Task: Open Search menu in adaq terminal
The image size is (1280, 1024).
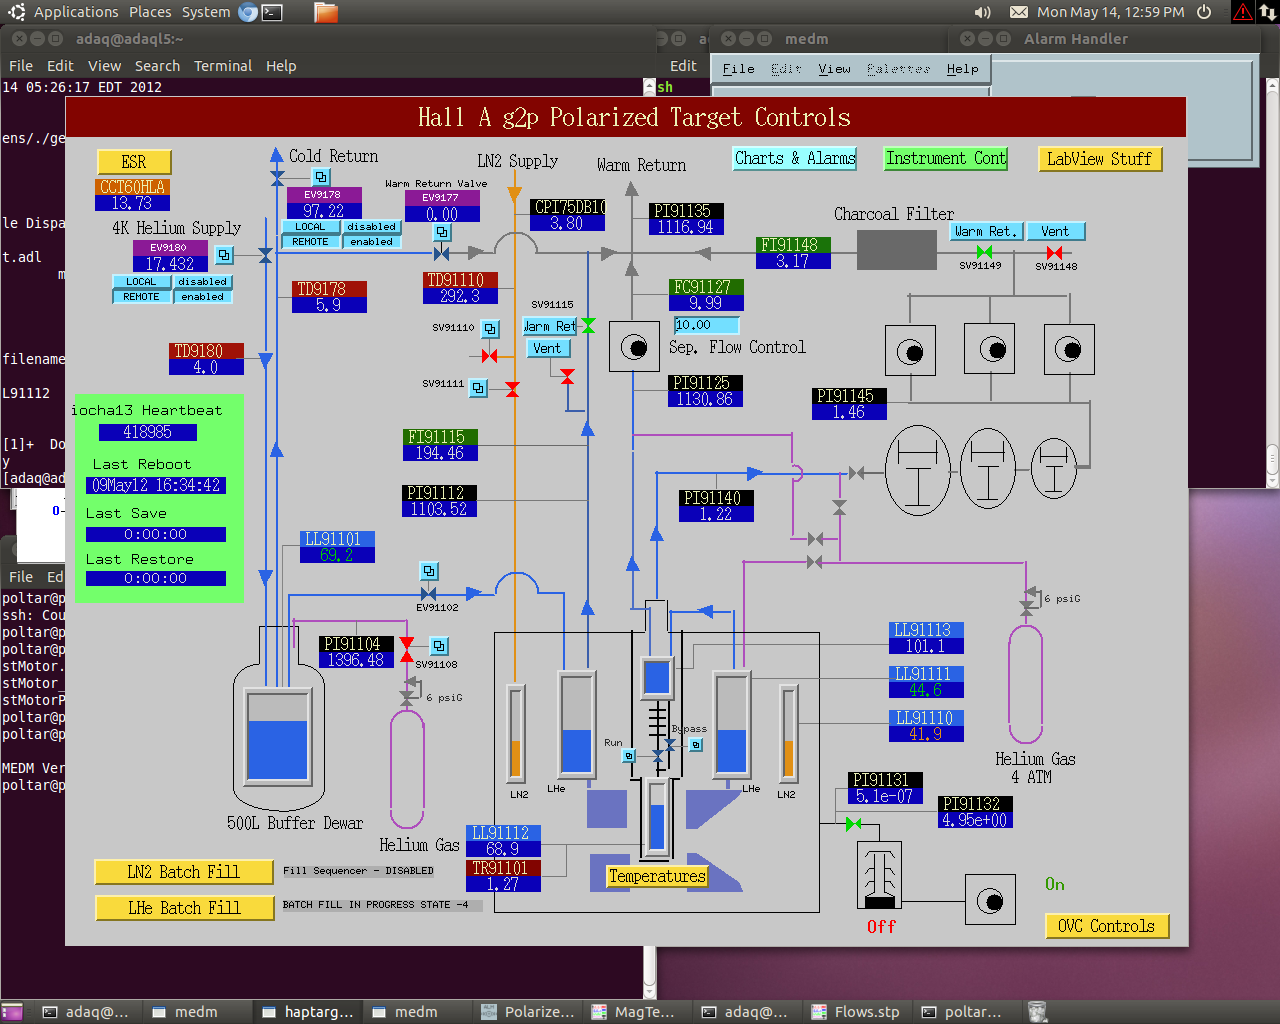Action: [157, 66]
